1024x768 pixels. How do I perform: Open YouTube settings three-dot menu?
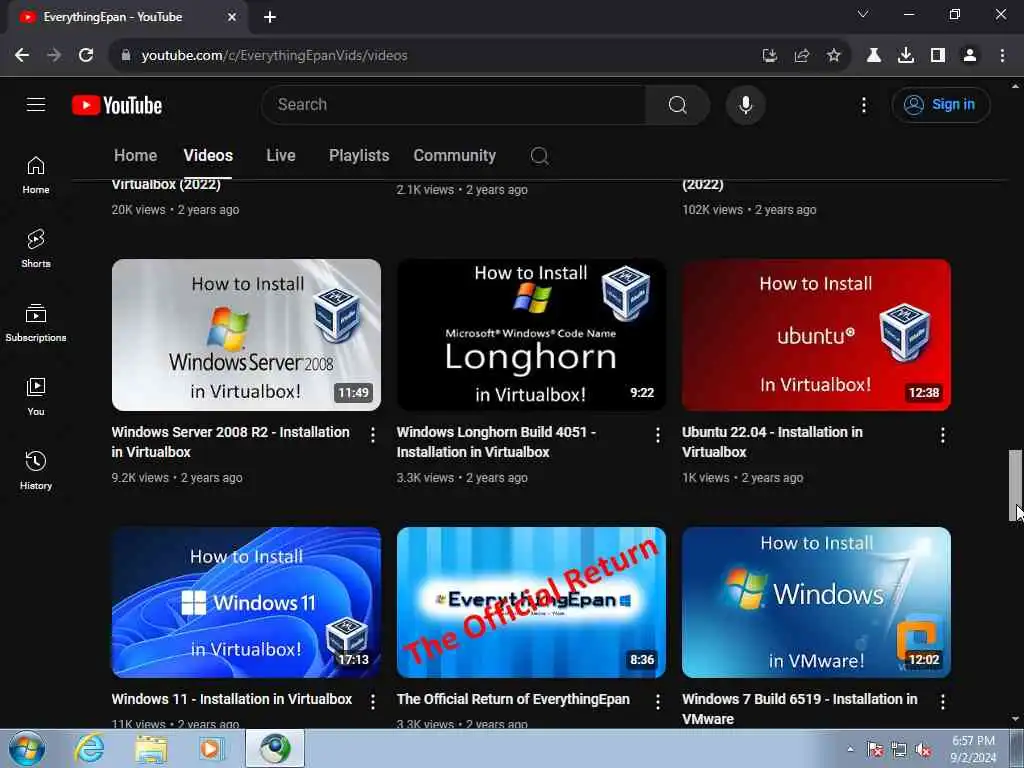pyautogui.click(x=863, y=105)
